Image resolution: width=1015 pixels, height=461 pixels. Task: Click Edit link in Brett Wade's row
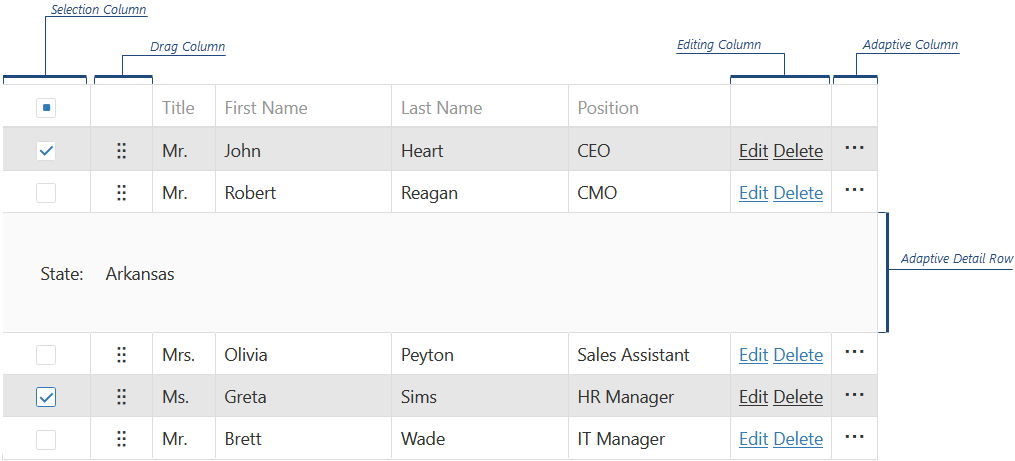(753, 439)
